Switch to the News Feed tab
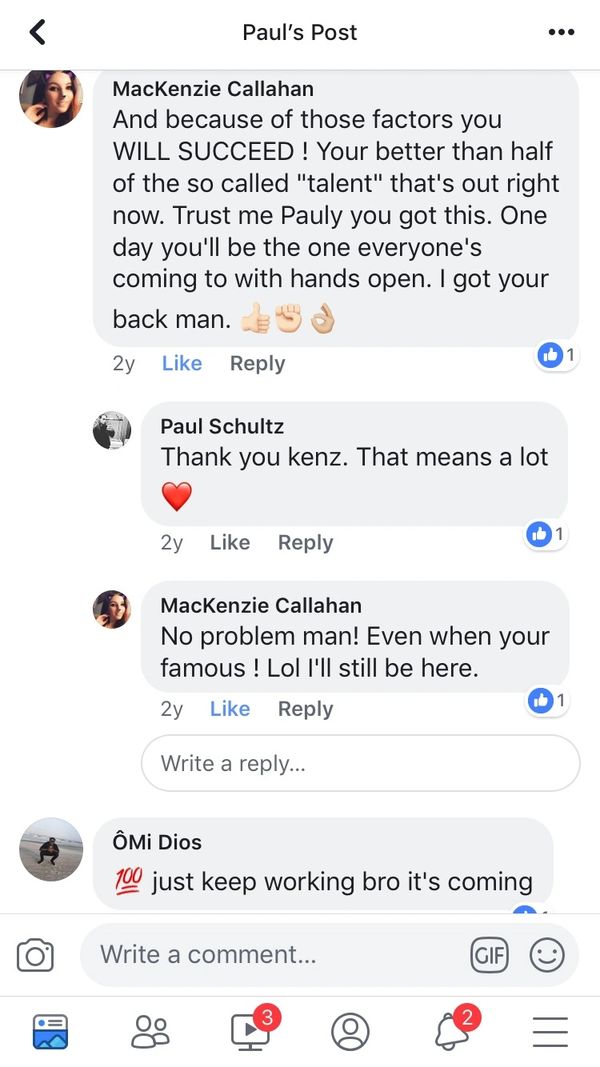 click(49, 1031)
